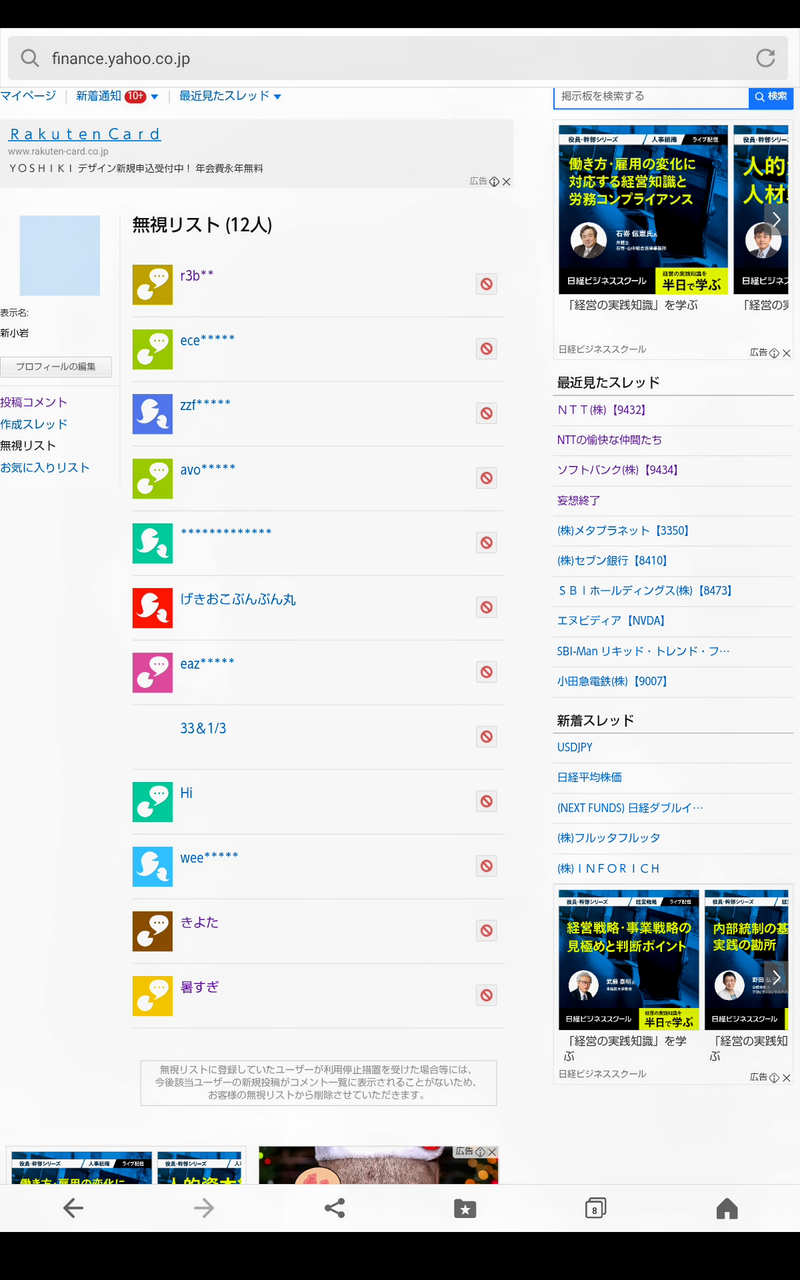This screenshot has height=1280, width=800.
Task: Open the ソフトバンク(株)【9434】 thread link
Action: (x=616, y=470)
